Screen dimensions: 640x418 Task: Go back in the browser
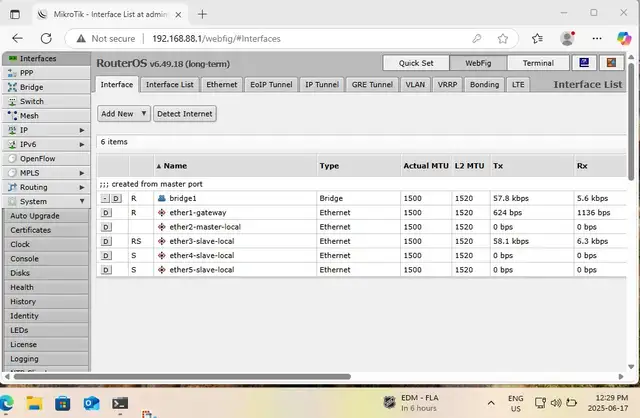(x=18, y=38)
